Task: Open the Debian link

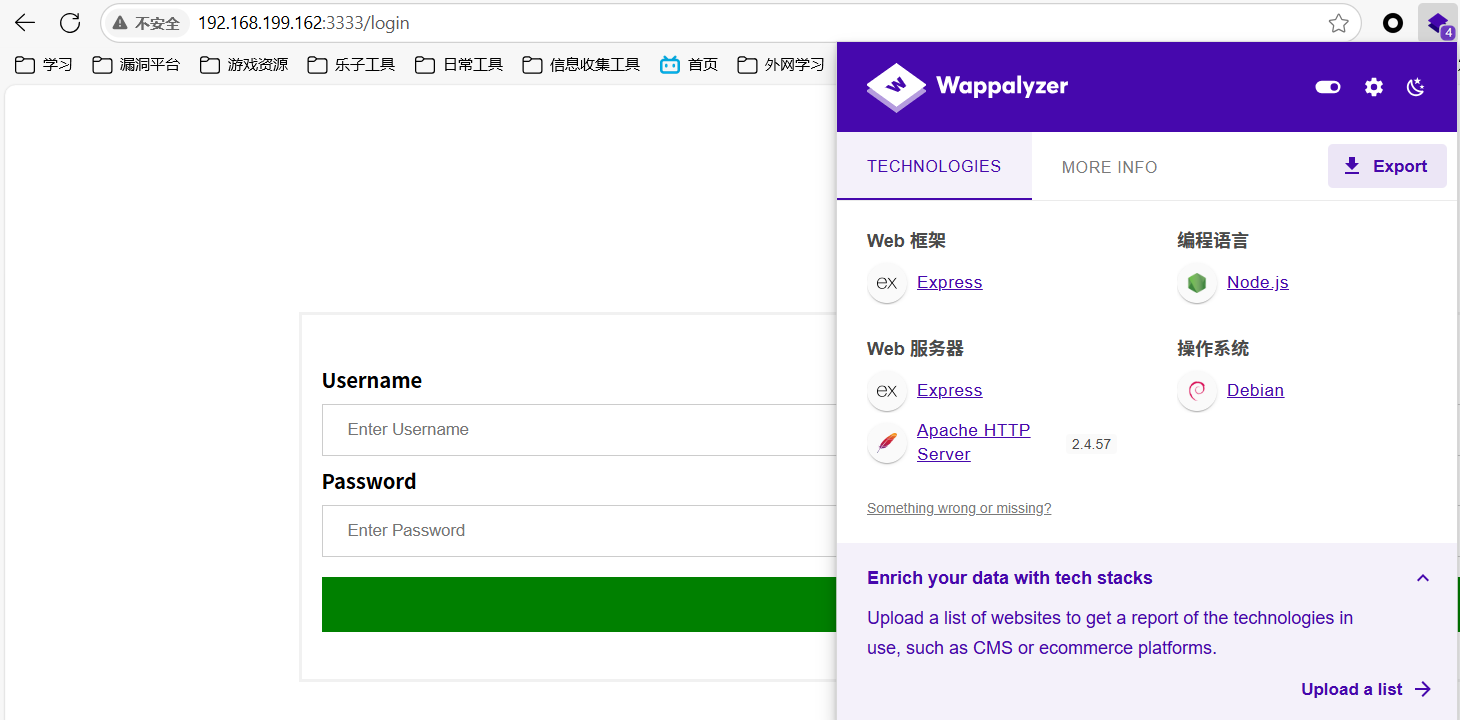Action: (1256, 391)
